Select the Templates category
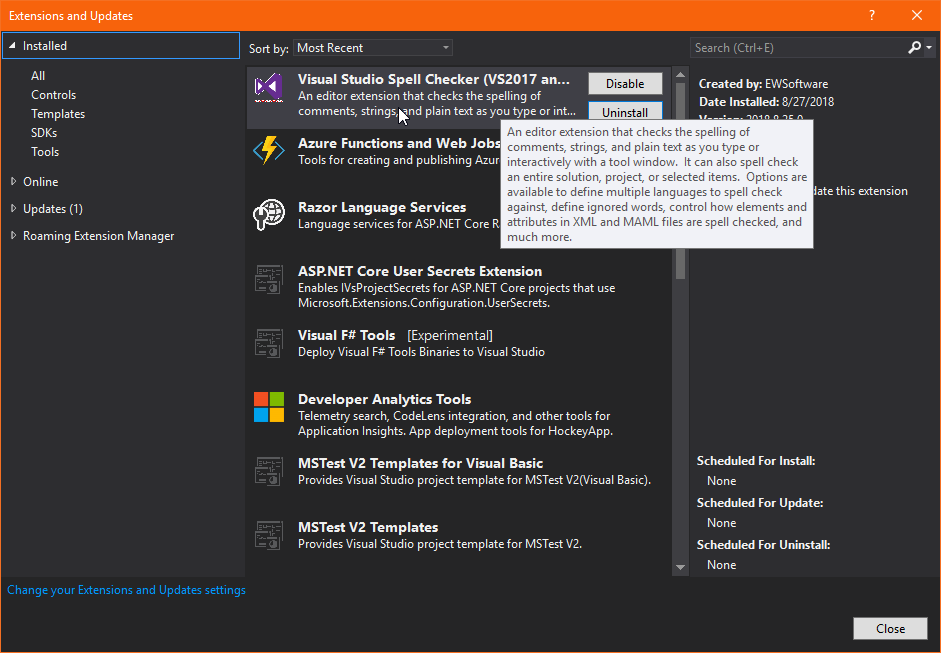This screenshot has width=941, height=653. point(58,114)
